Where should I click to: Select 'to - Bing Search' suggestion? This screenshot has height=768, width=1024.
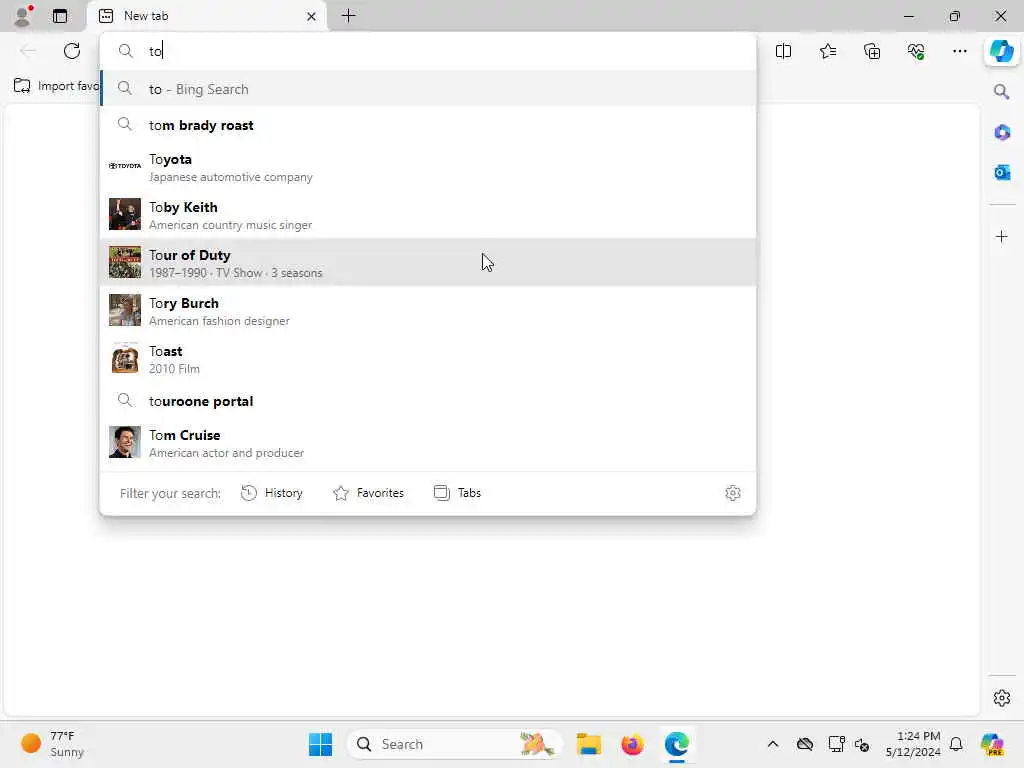428,89
